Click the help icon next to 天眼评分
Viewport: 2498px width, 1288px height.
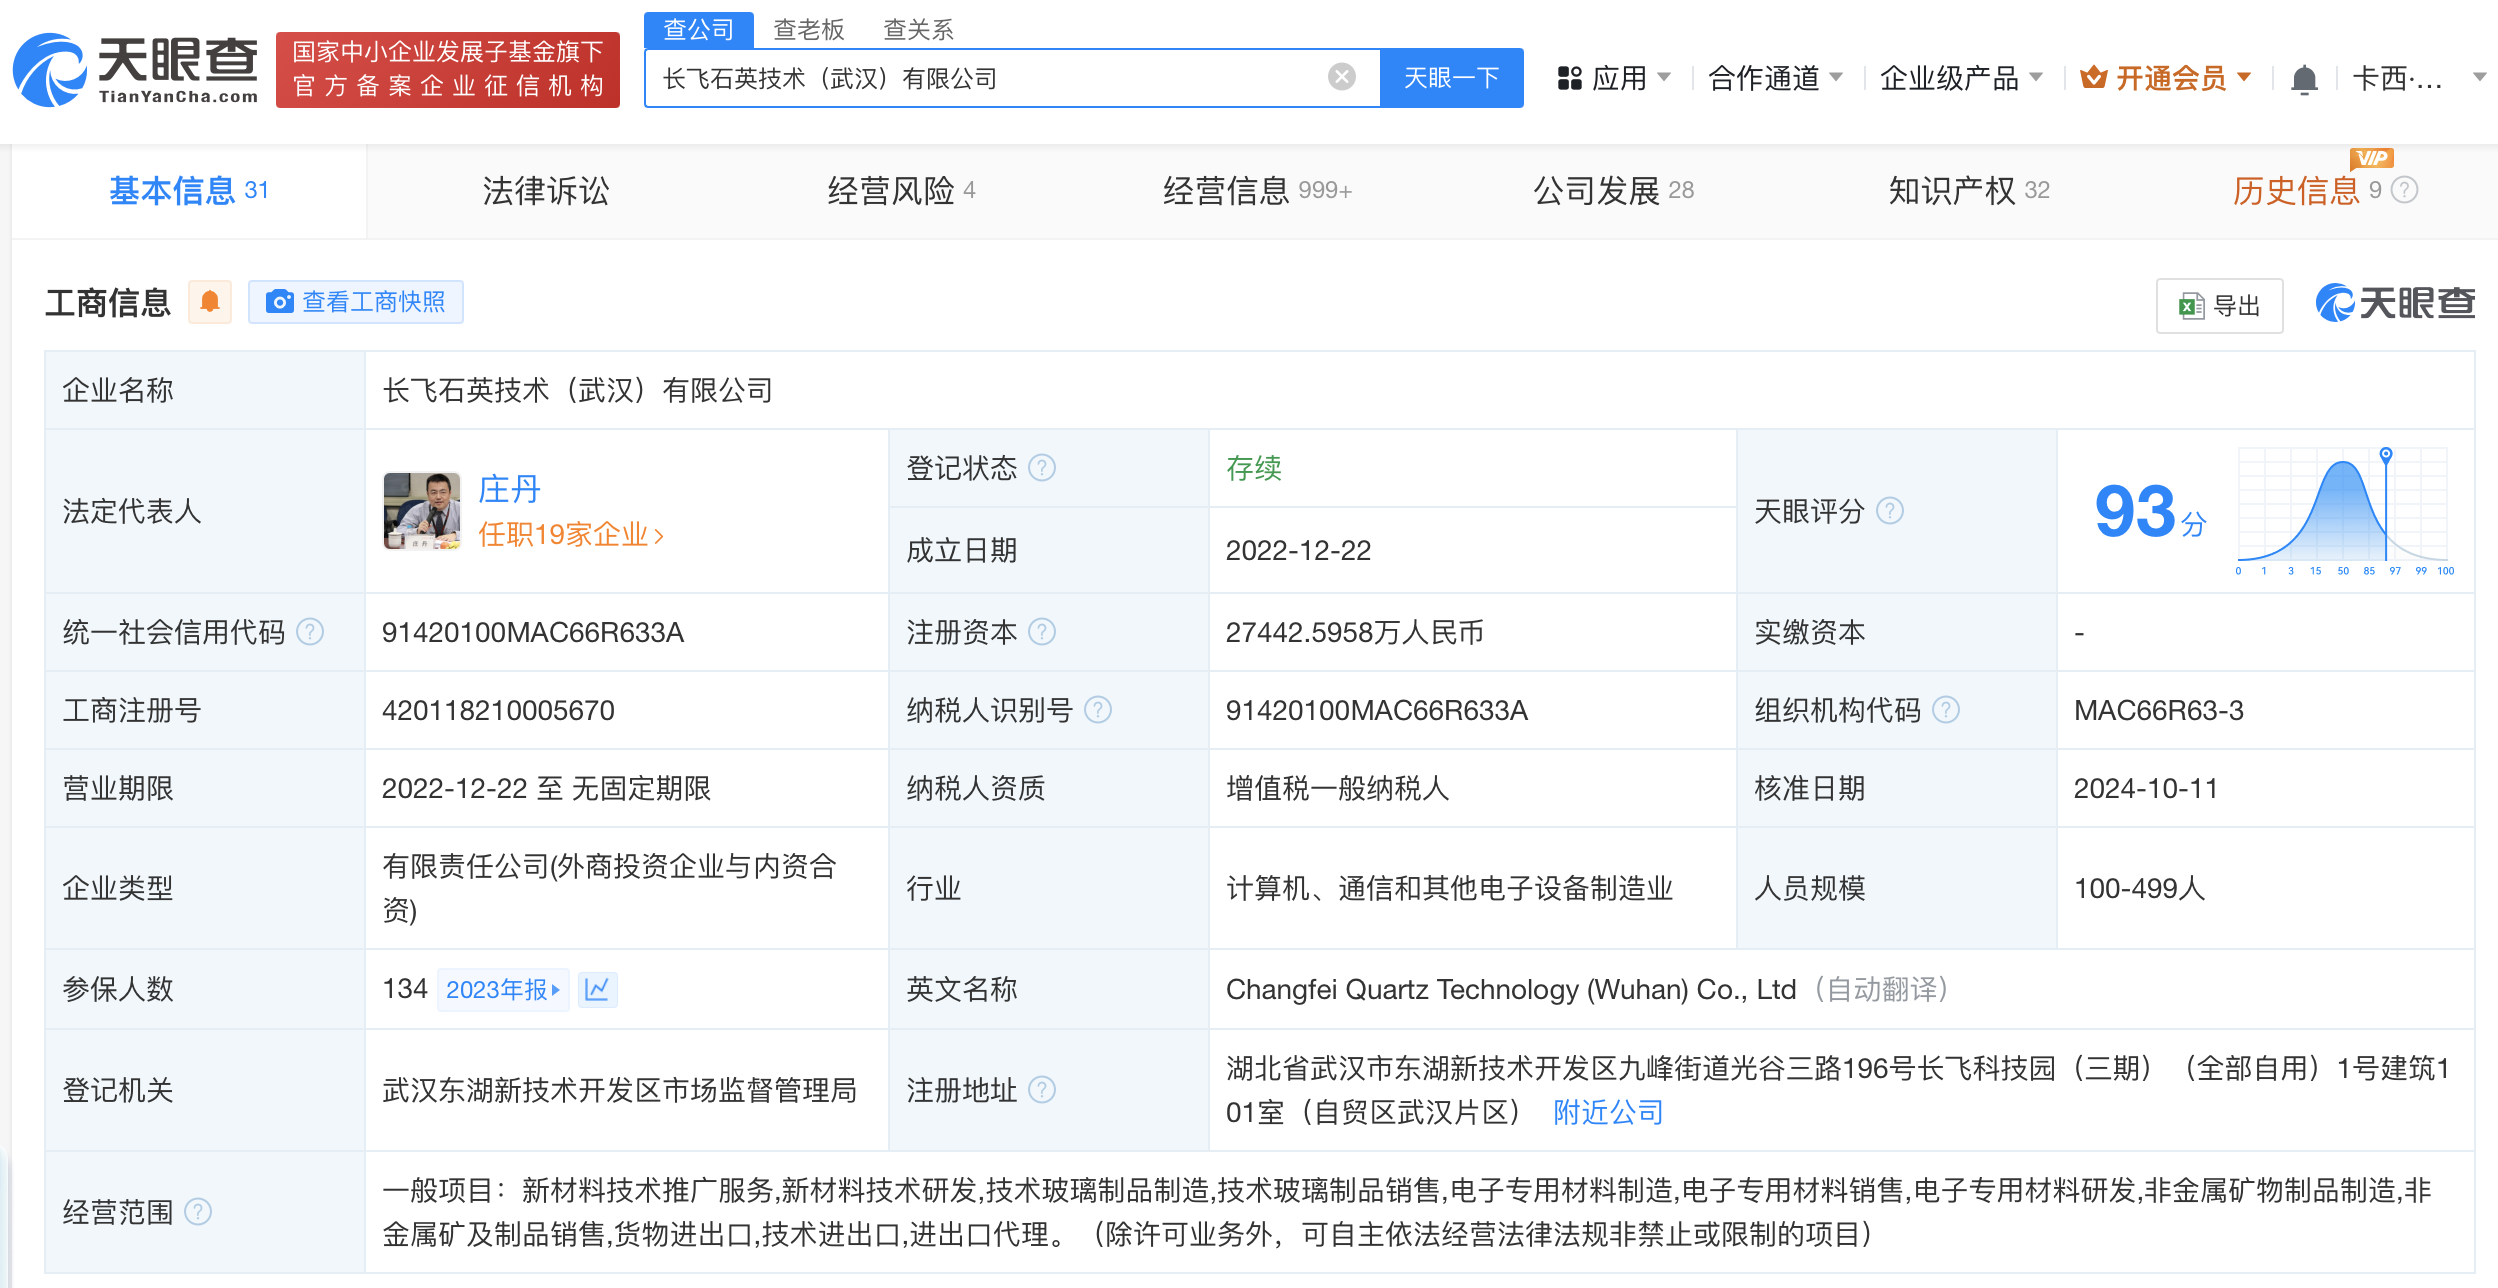1889,511
